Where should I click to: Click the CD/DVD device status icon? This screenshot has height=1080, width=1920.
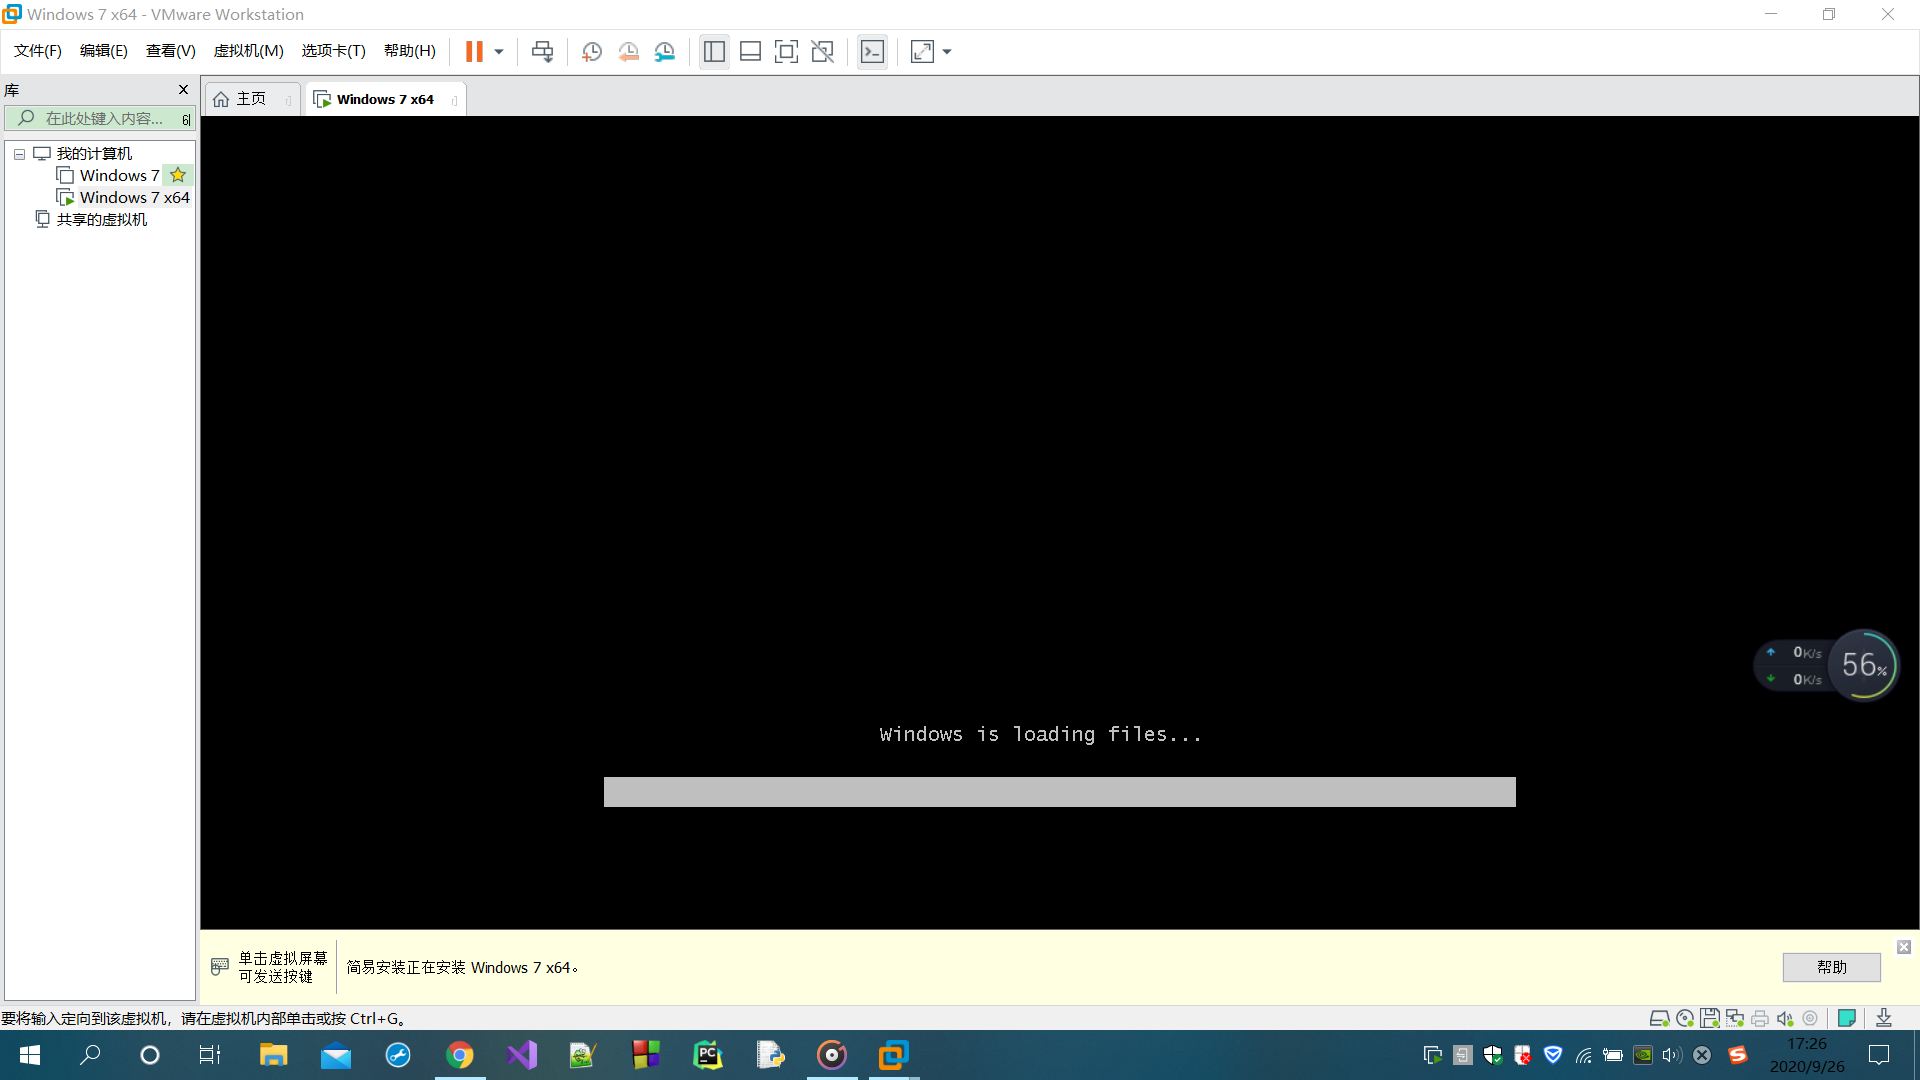point(1685,1018)
